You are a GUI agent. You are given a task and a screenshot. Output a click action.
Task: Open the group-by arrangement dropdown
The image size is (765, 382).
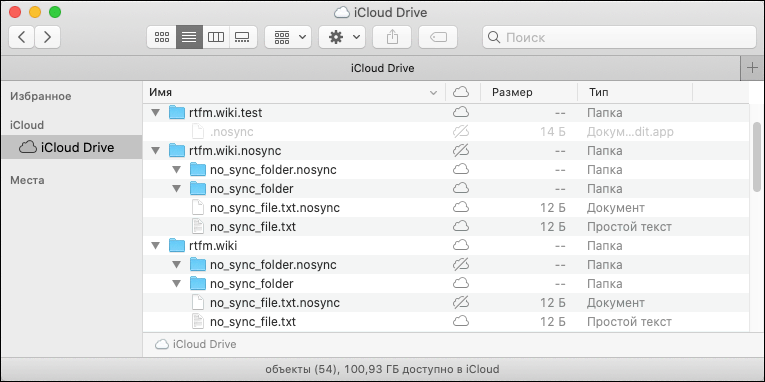(x=288, y=37)
